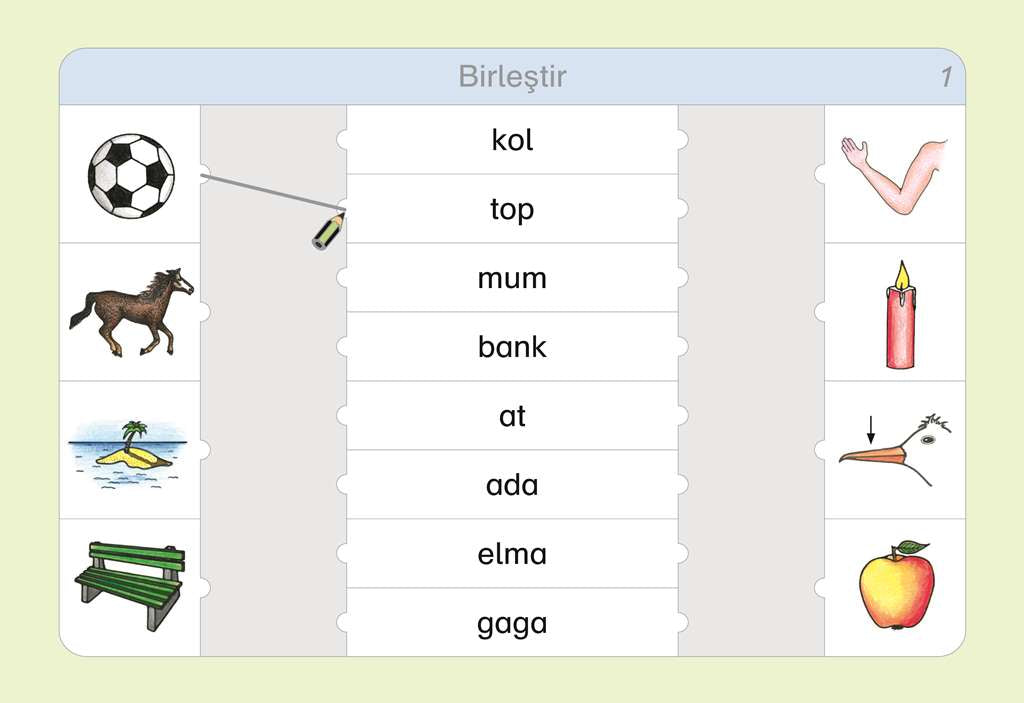Click the bent arm picture
This screenshot has width=1024, height=703.
(x=894, y=175)
